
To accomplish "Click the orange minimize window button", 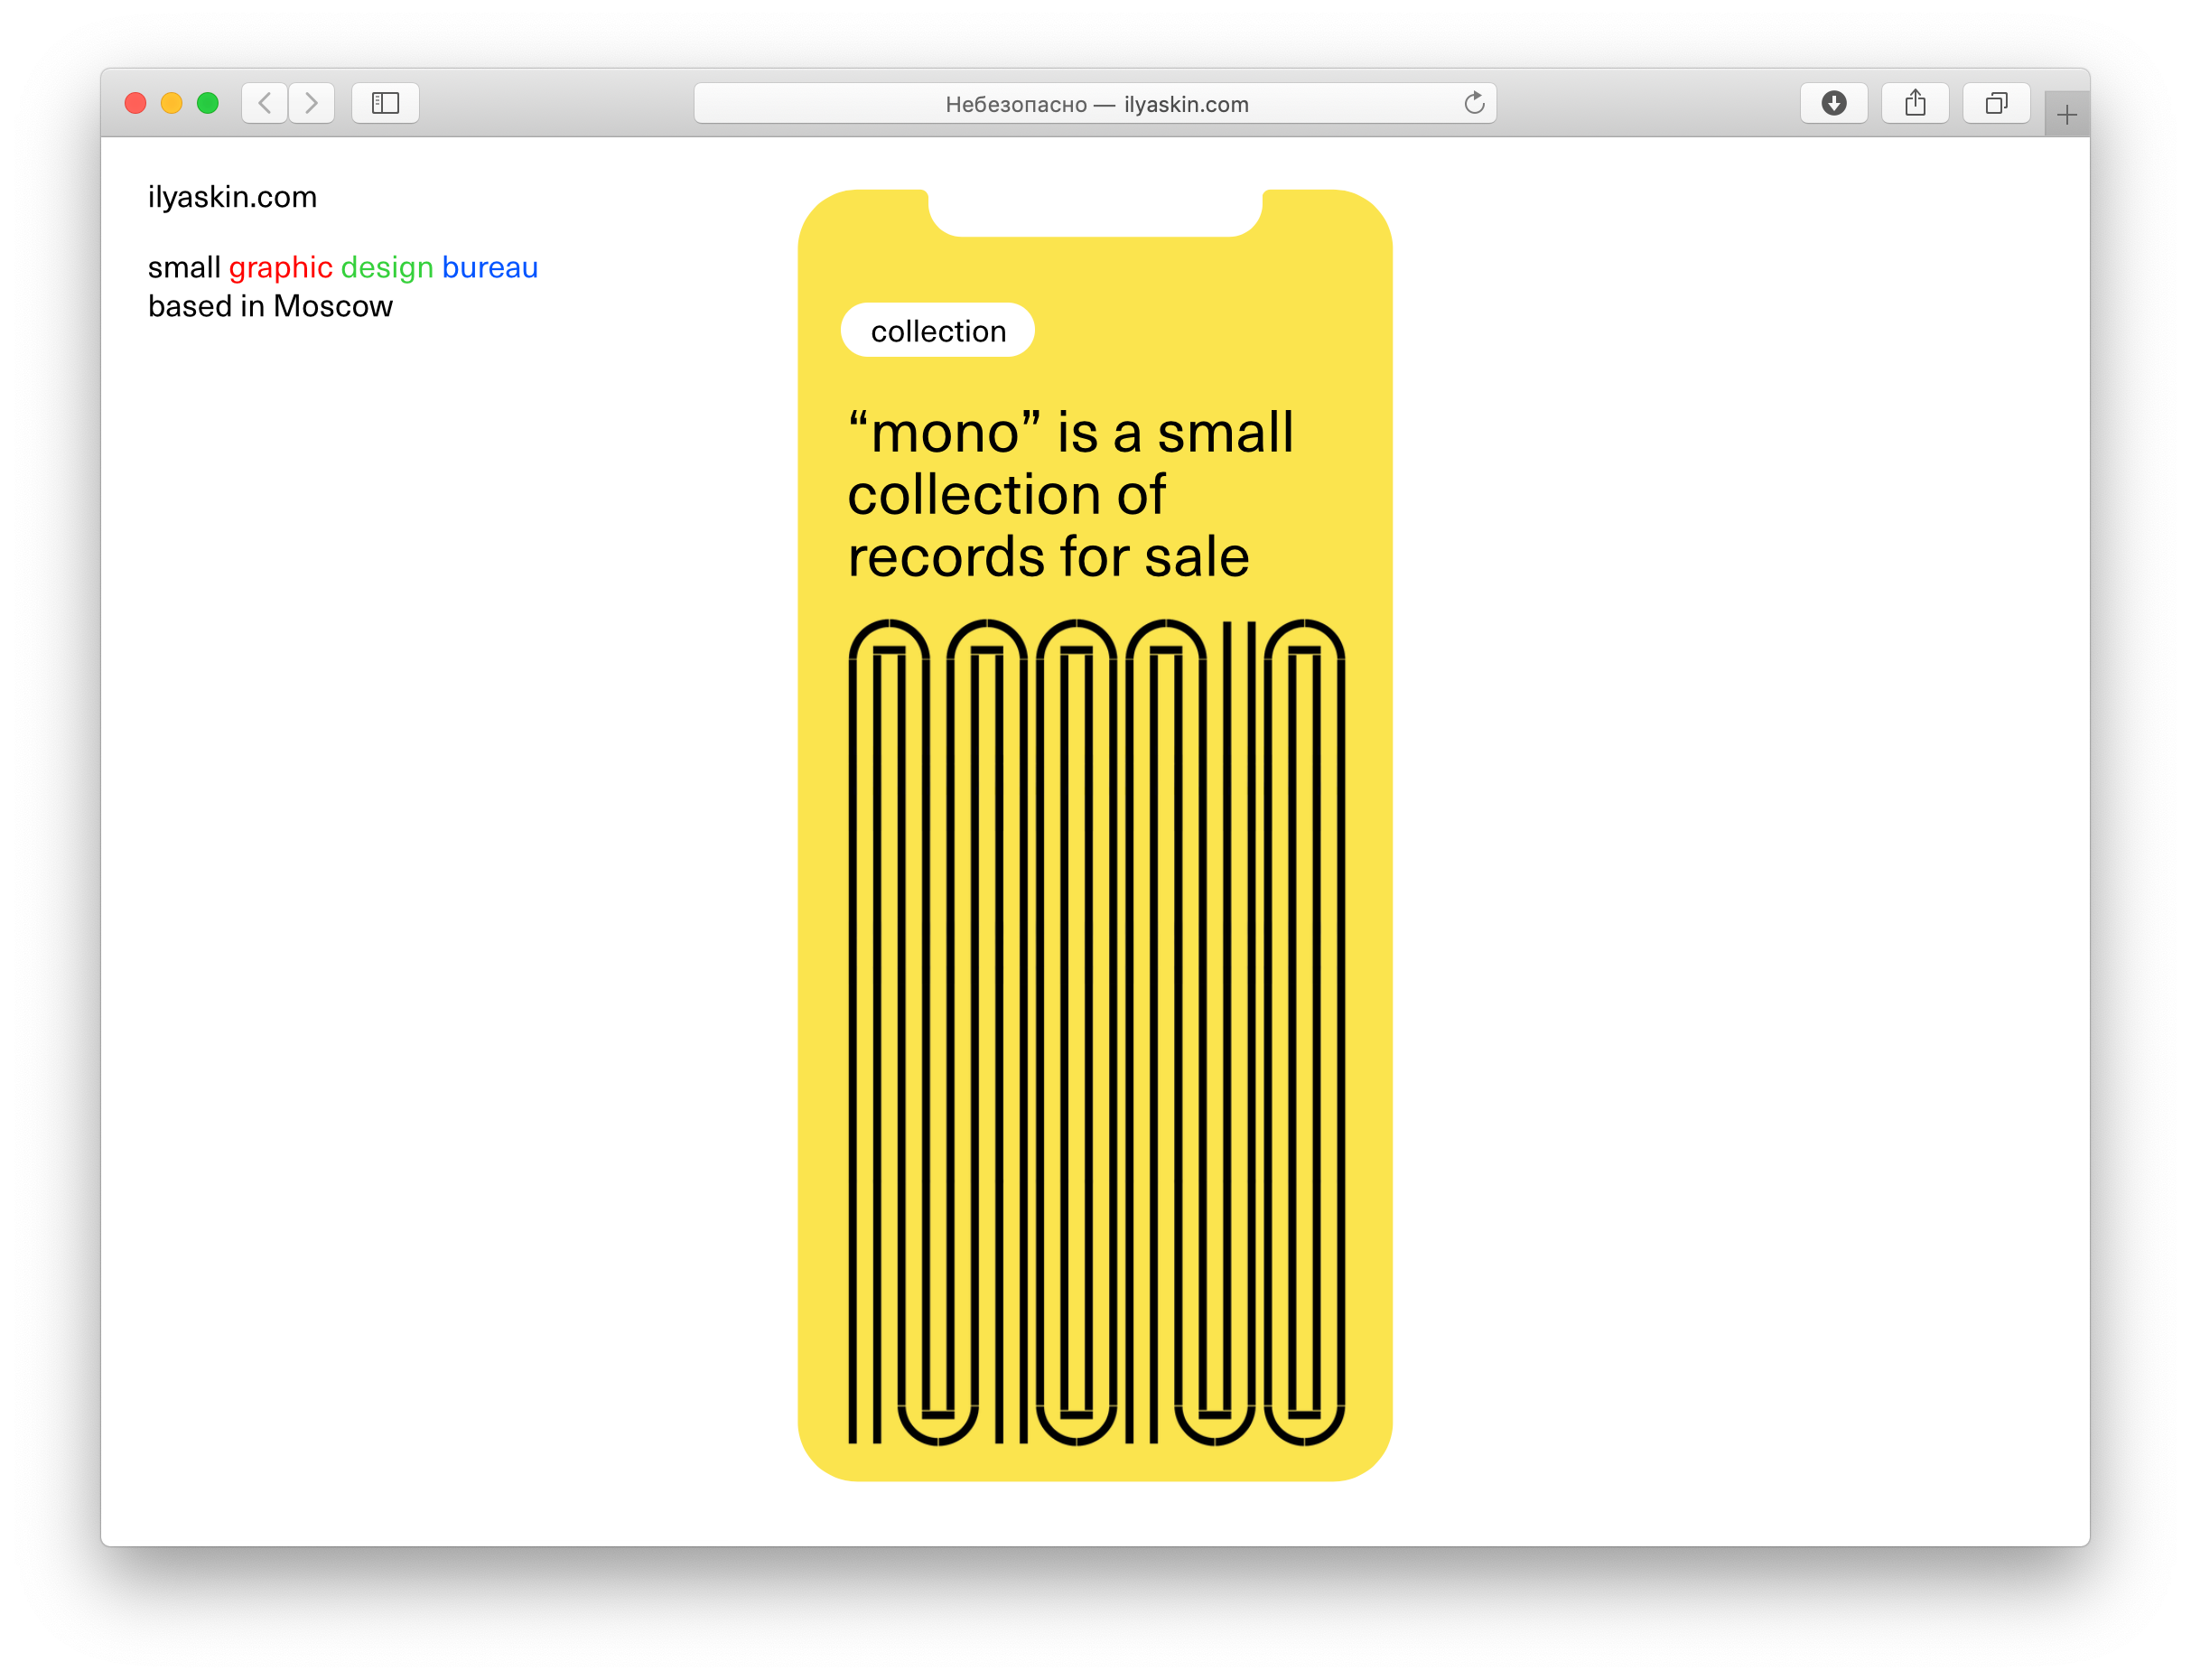I will [171, 103].
